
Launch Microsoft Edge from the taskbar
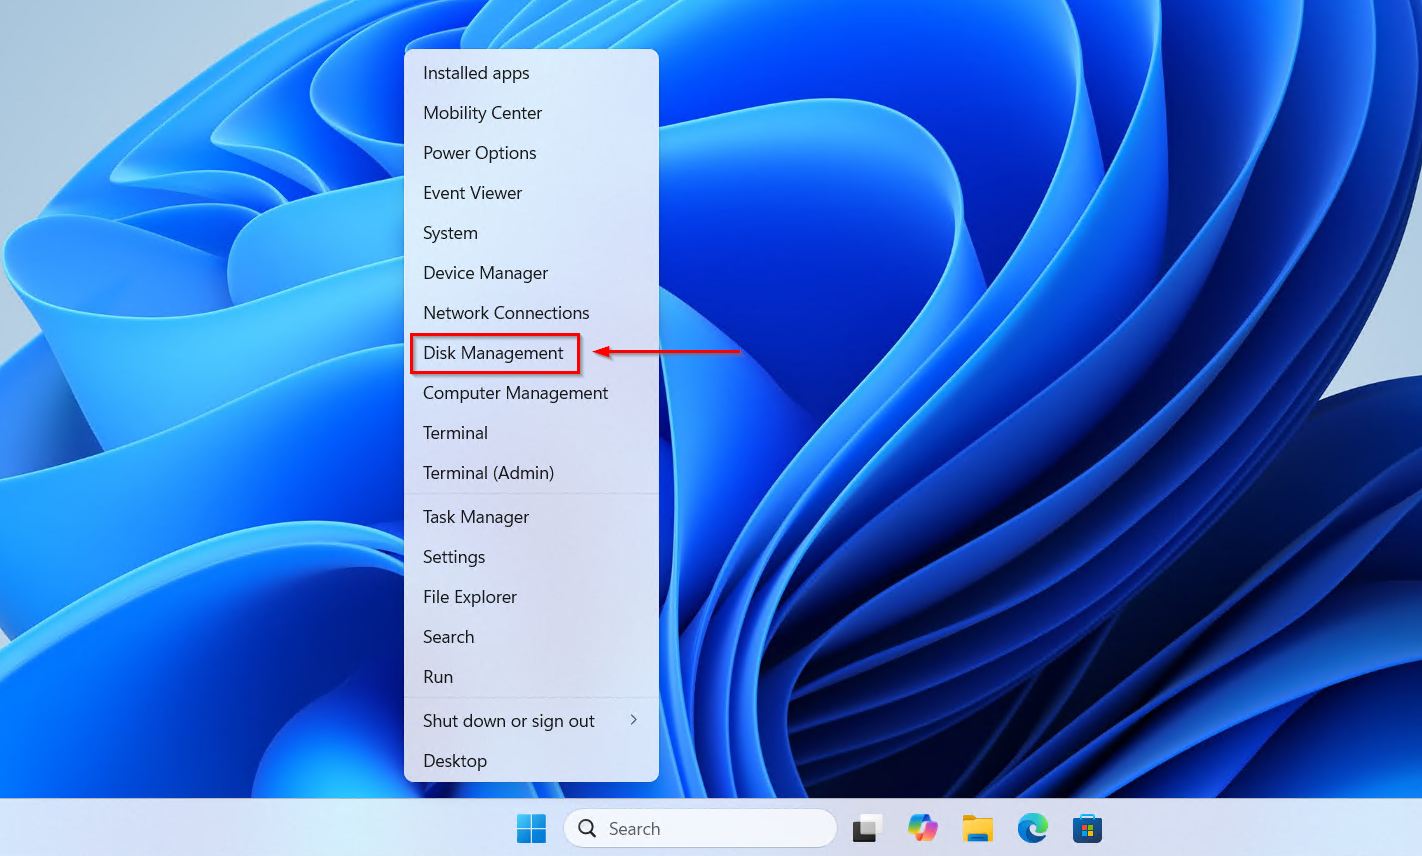click(x=1032, y=828)
